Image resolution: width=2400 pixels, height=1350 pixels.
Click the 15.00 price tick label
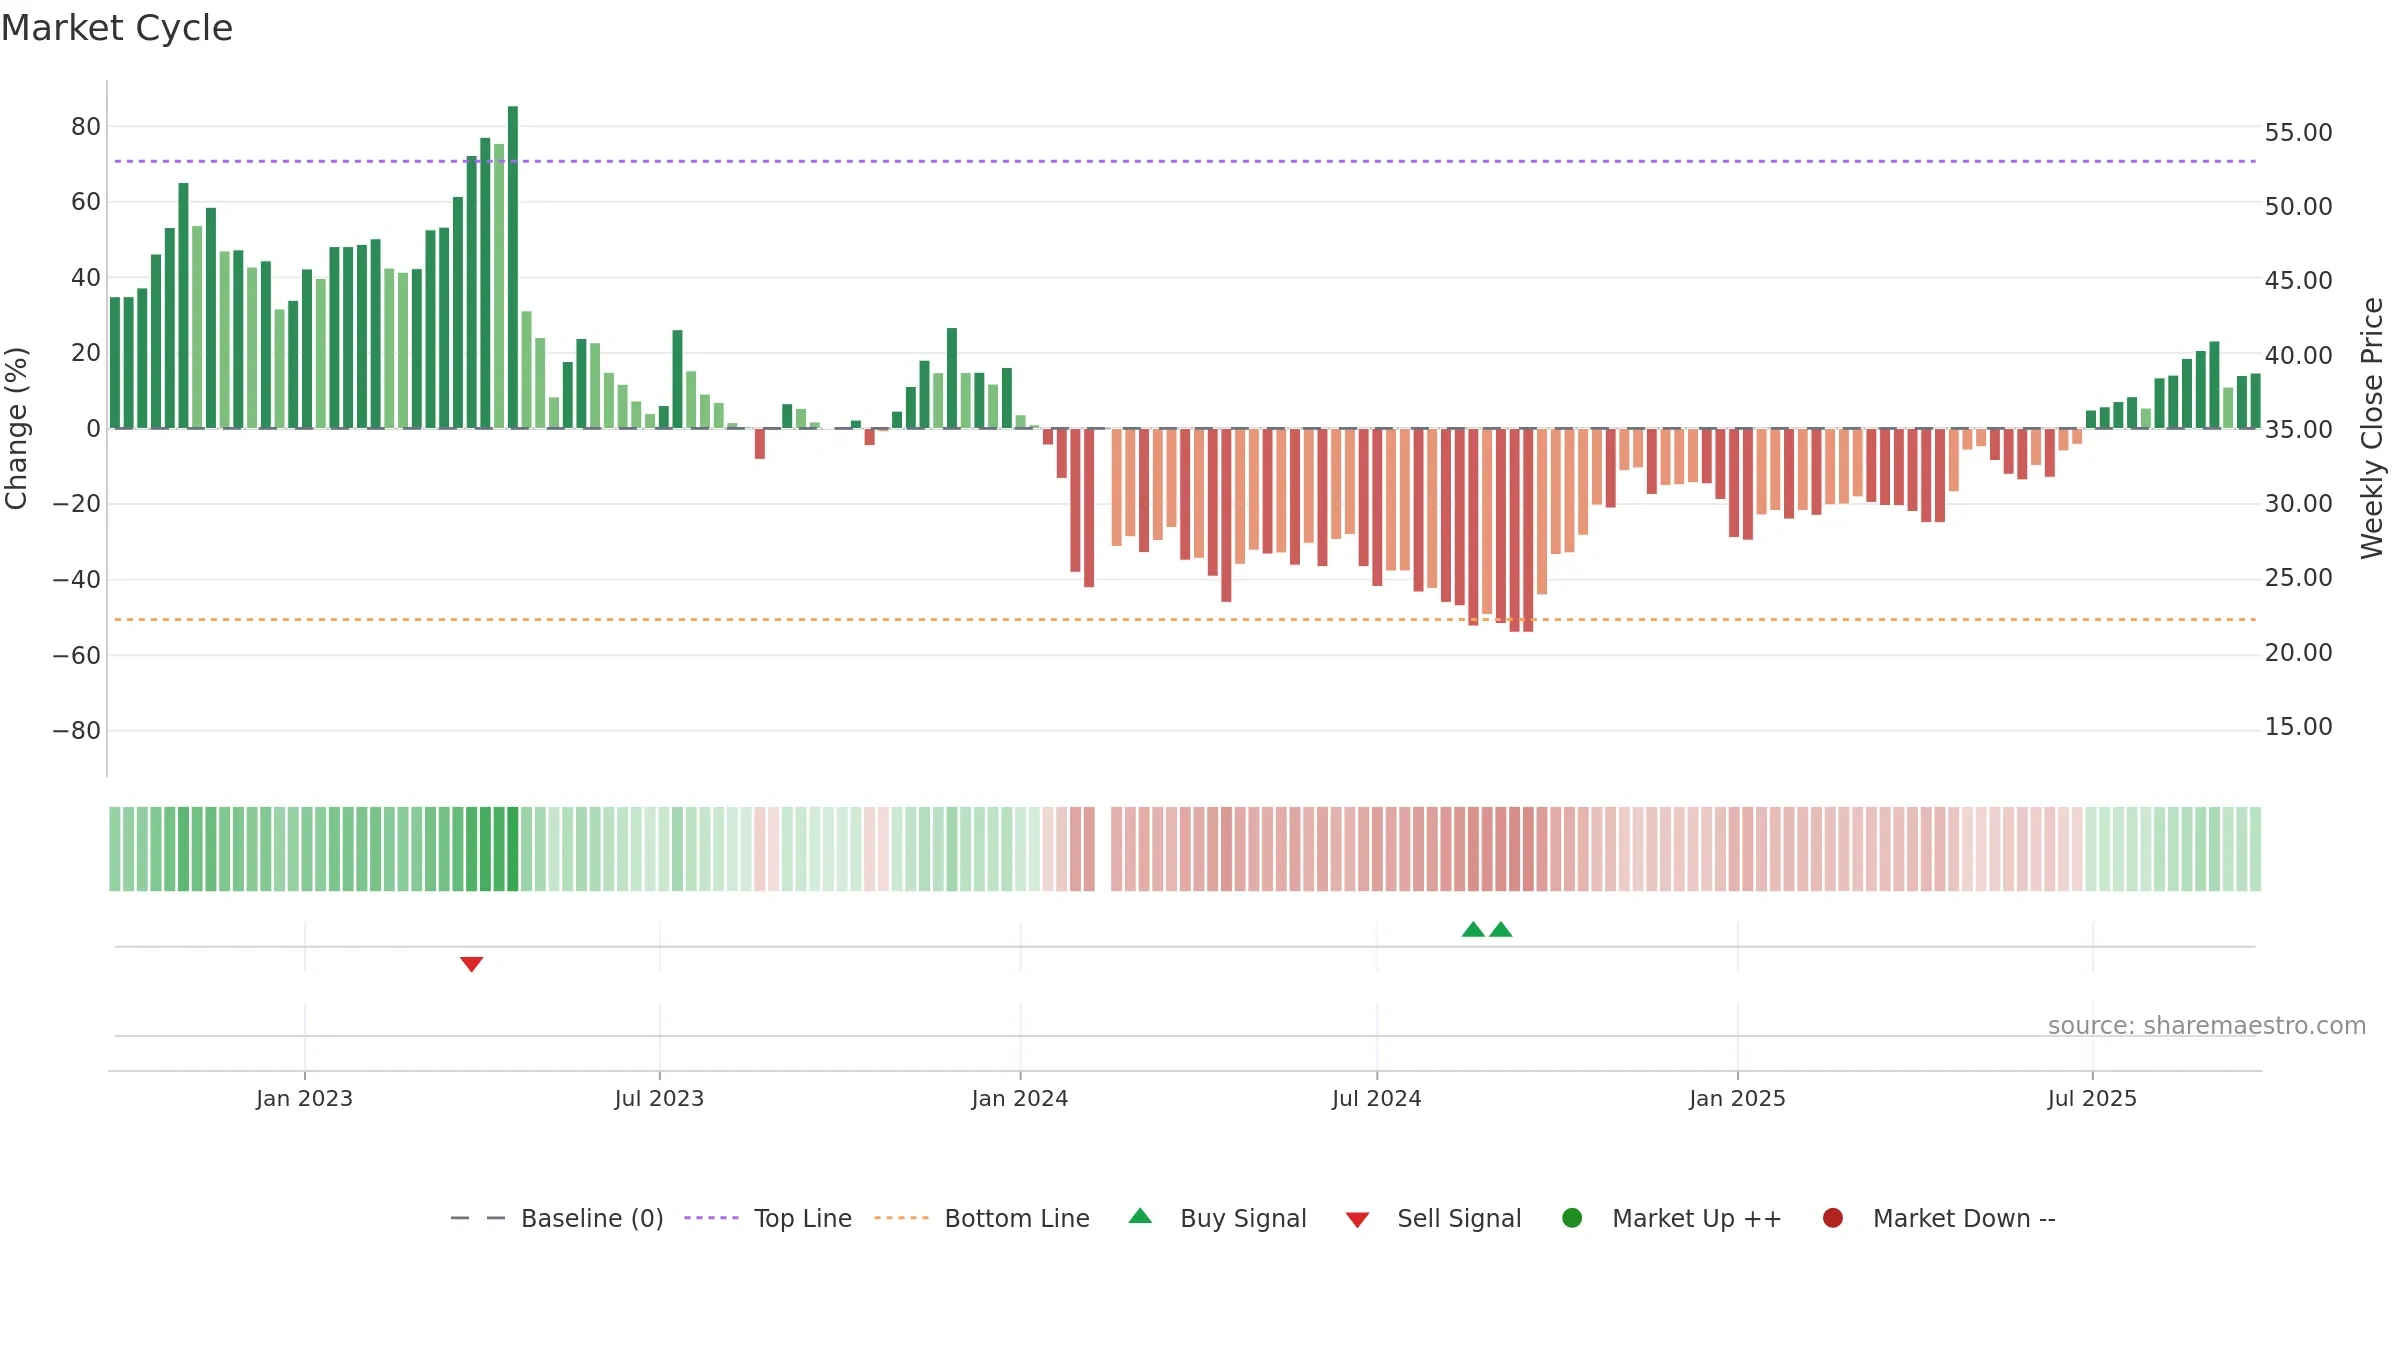[x=2298, y=726]
